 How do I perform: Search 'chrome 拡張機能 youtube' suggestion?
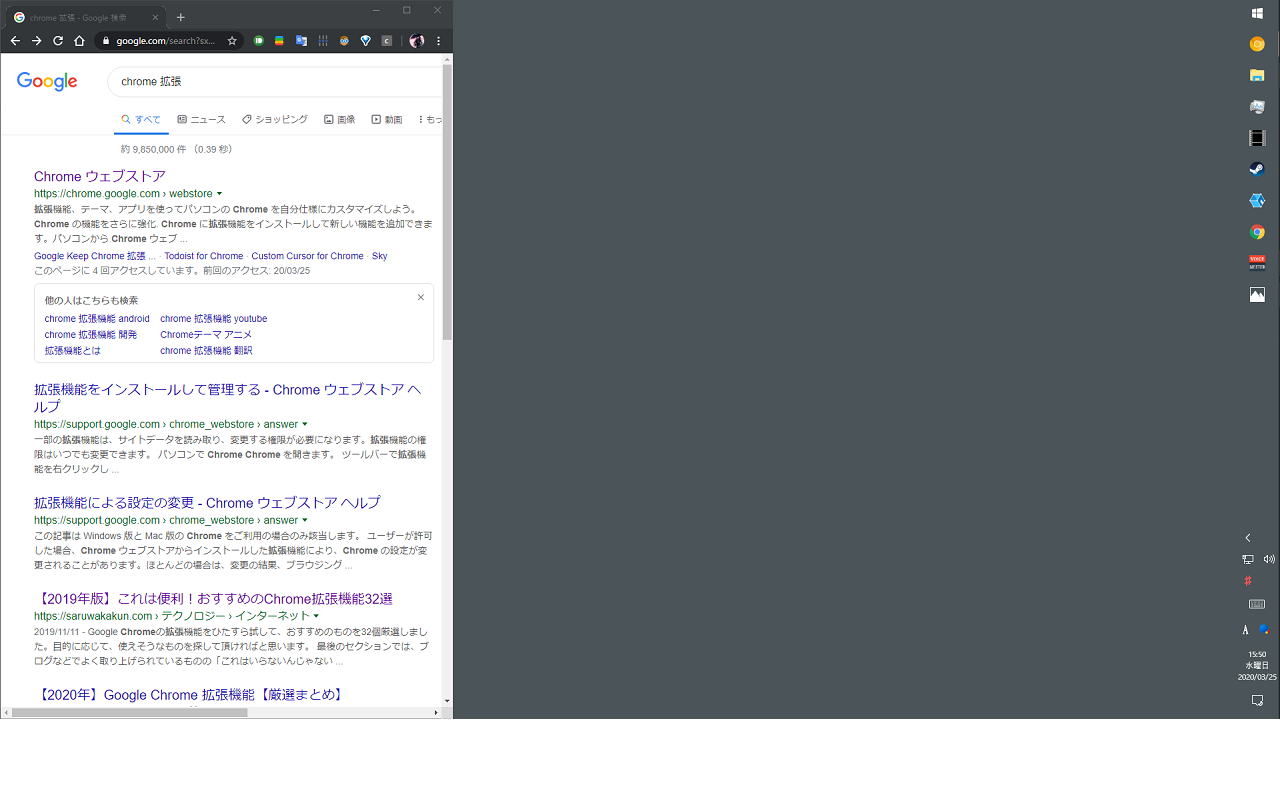(213, 319)
